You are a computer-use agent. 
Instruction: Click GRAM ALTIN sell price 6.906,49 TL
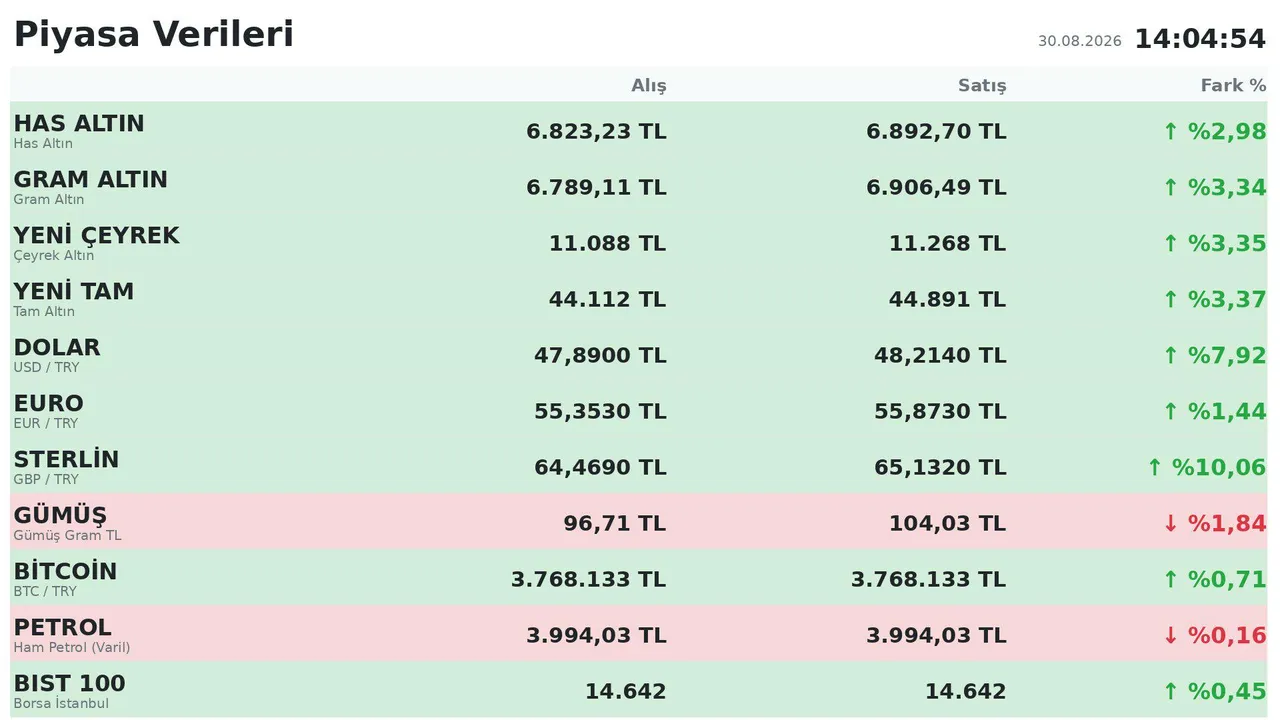coord(937,187)
